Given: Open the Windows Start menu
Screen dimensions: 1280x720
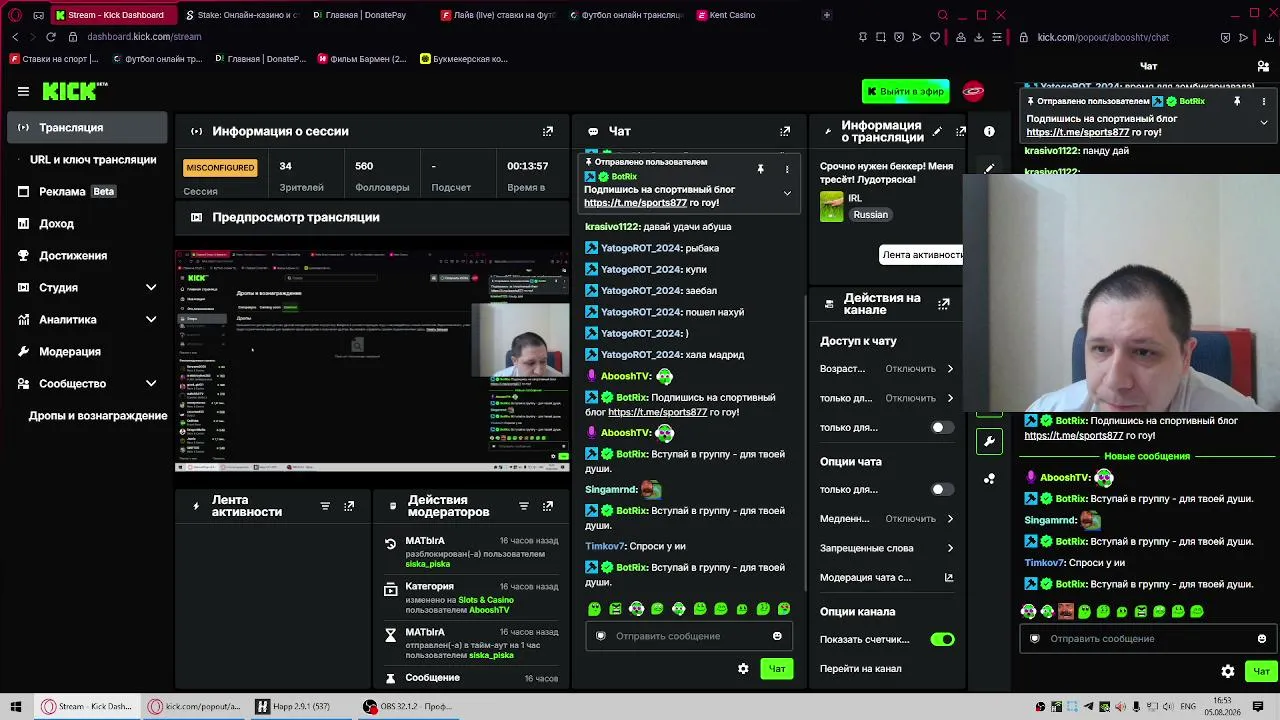Looking at the screenshot, I should click(x=16, y=706).
